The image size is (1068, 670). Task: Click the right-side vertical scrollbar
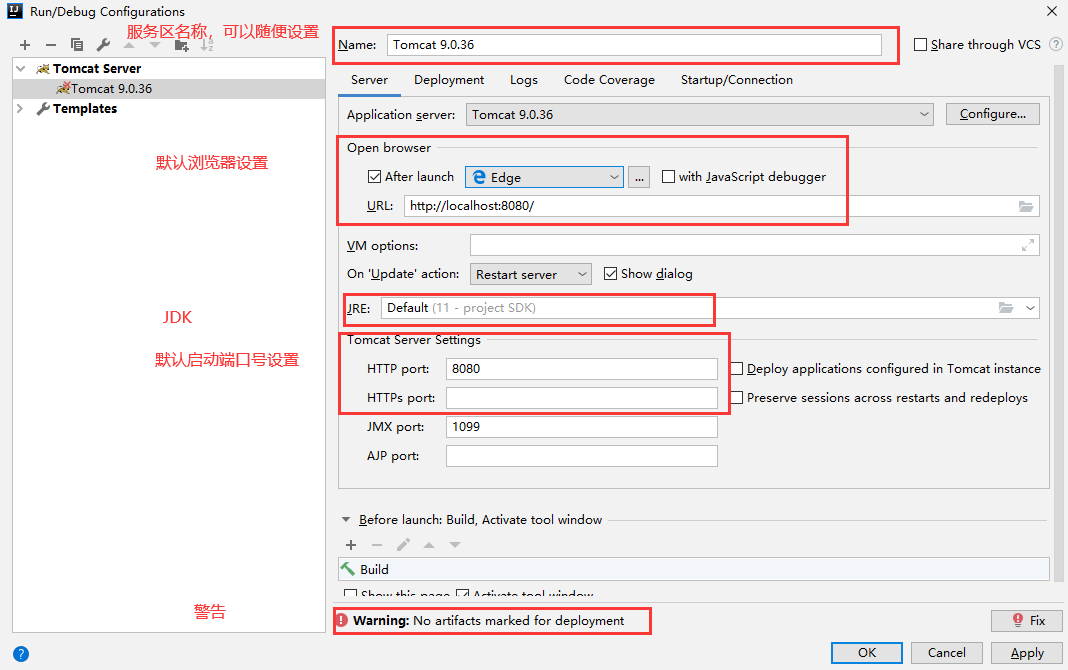1059,323
